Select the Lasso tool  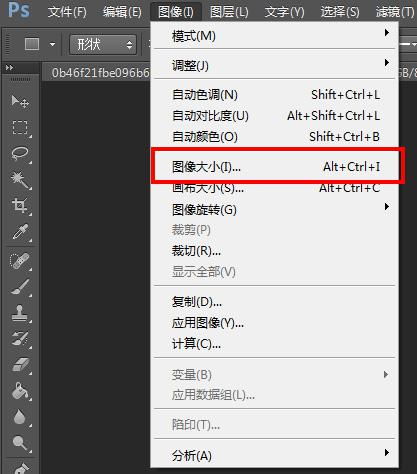click(20, 153)
